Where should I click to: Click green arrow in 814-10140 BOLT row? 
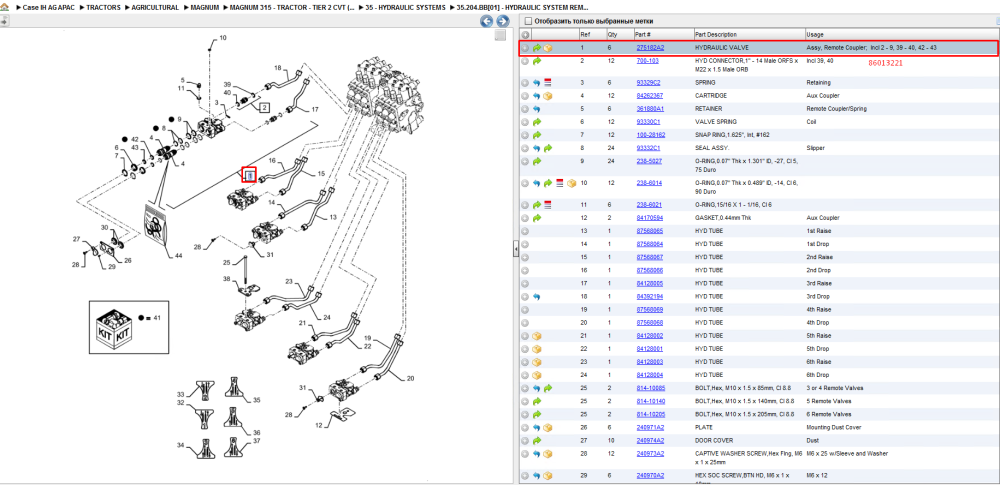pyautogui.click(x=537, y=401)
